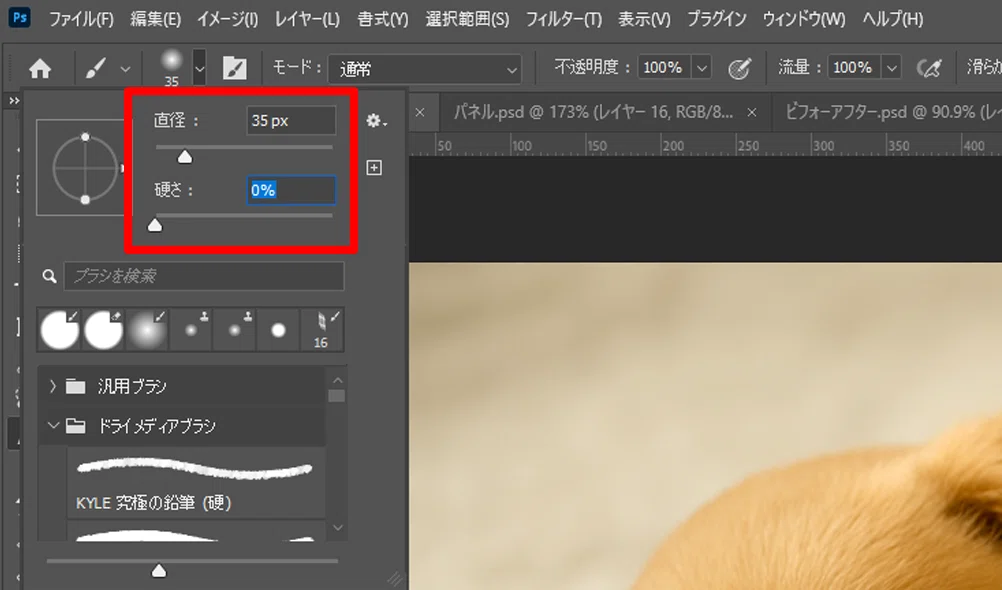Open the brush panel gear settings menu

coord(376,120)
